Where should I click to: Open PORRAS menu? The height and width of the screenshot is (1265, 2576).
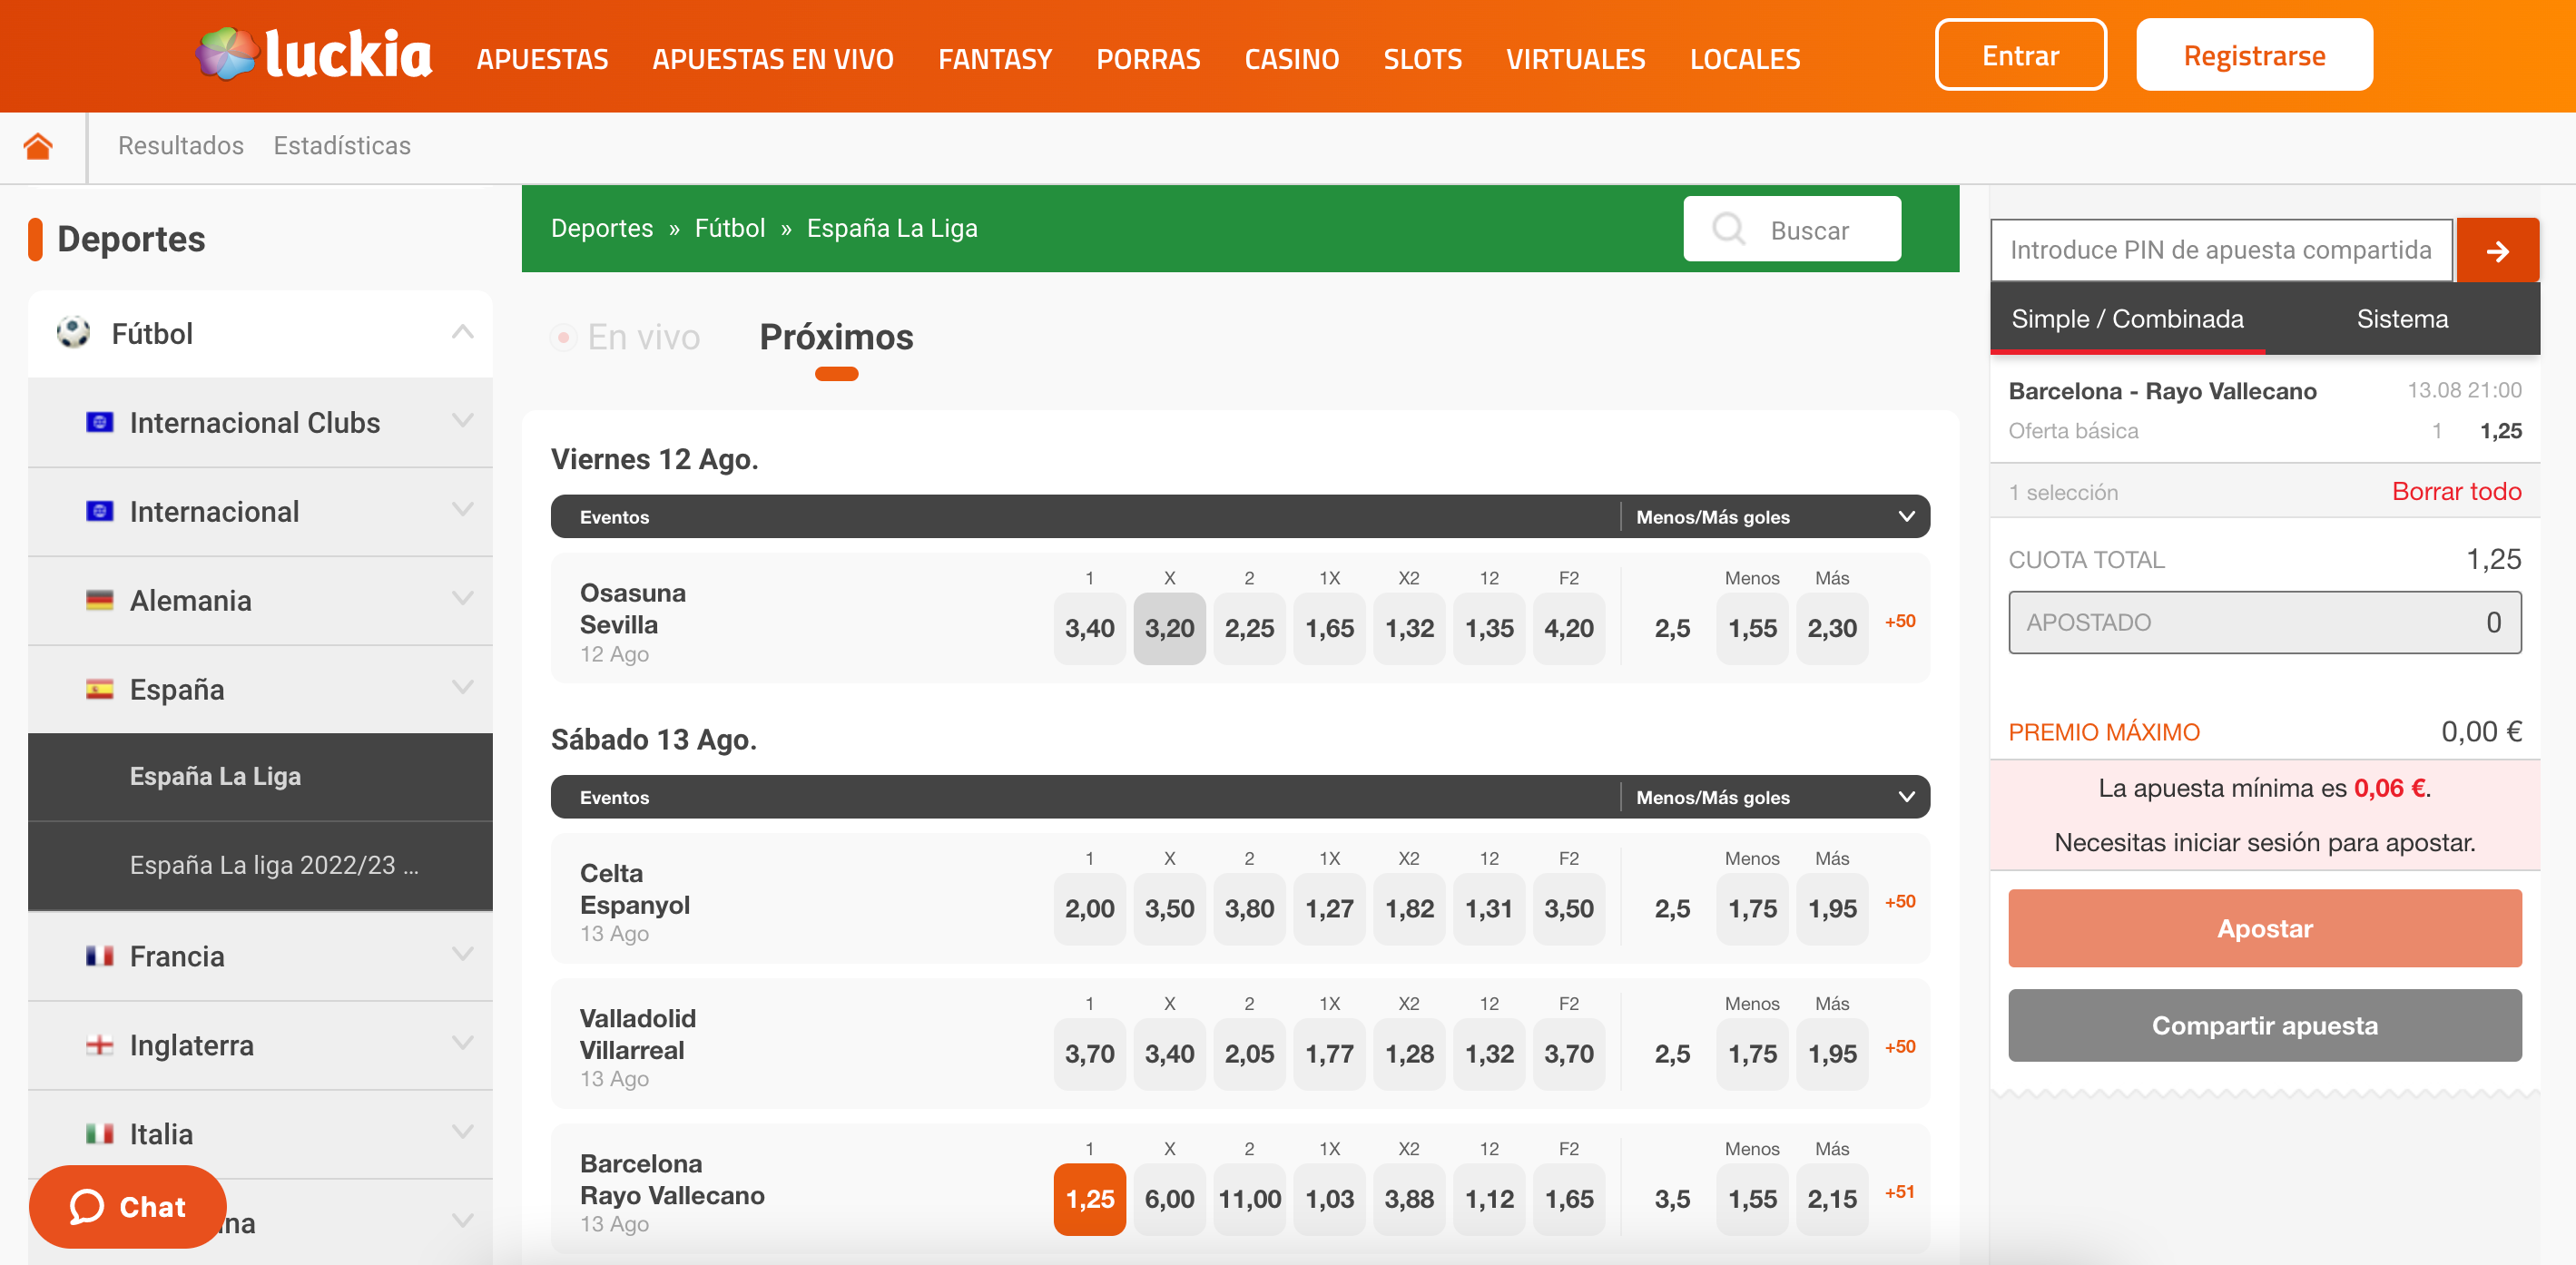click(x=1148, y=59)
